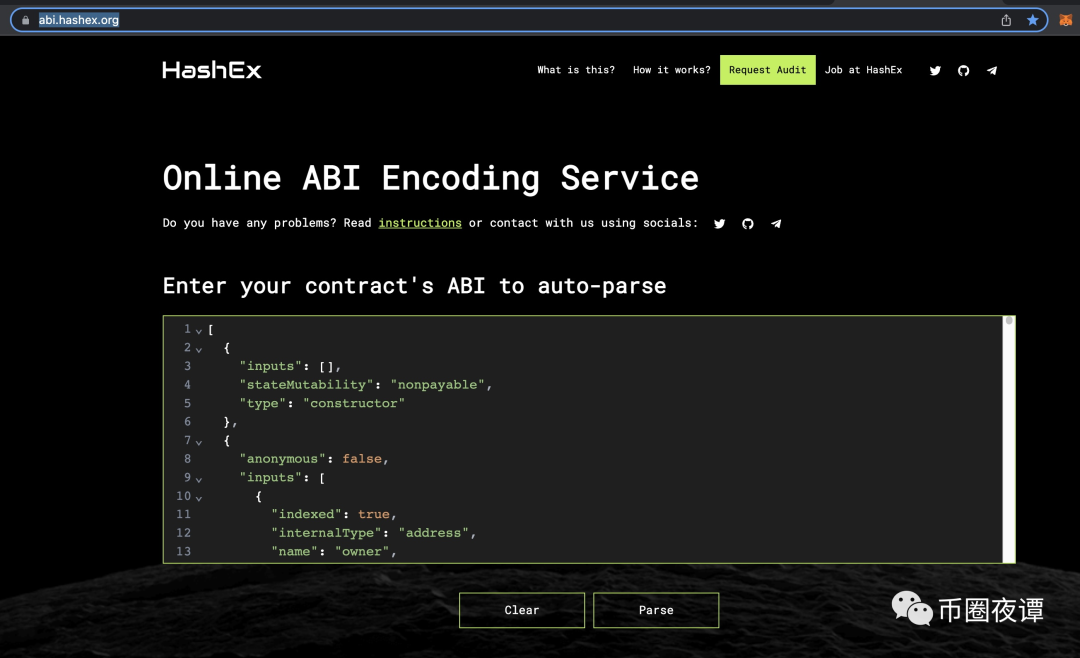Open Twitter icon beside 'using socials'

[x=719, y=223]
